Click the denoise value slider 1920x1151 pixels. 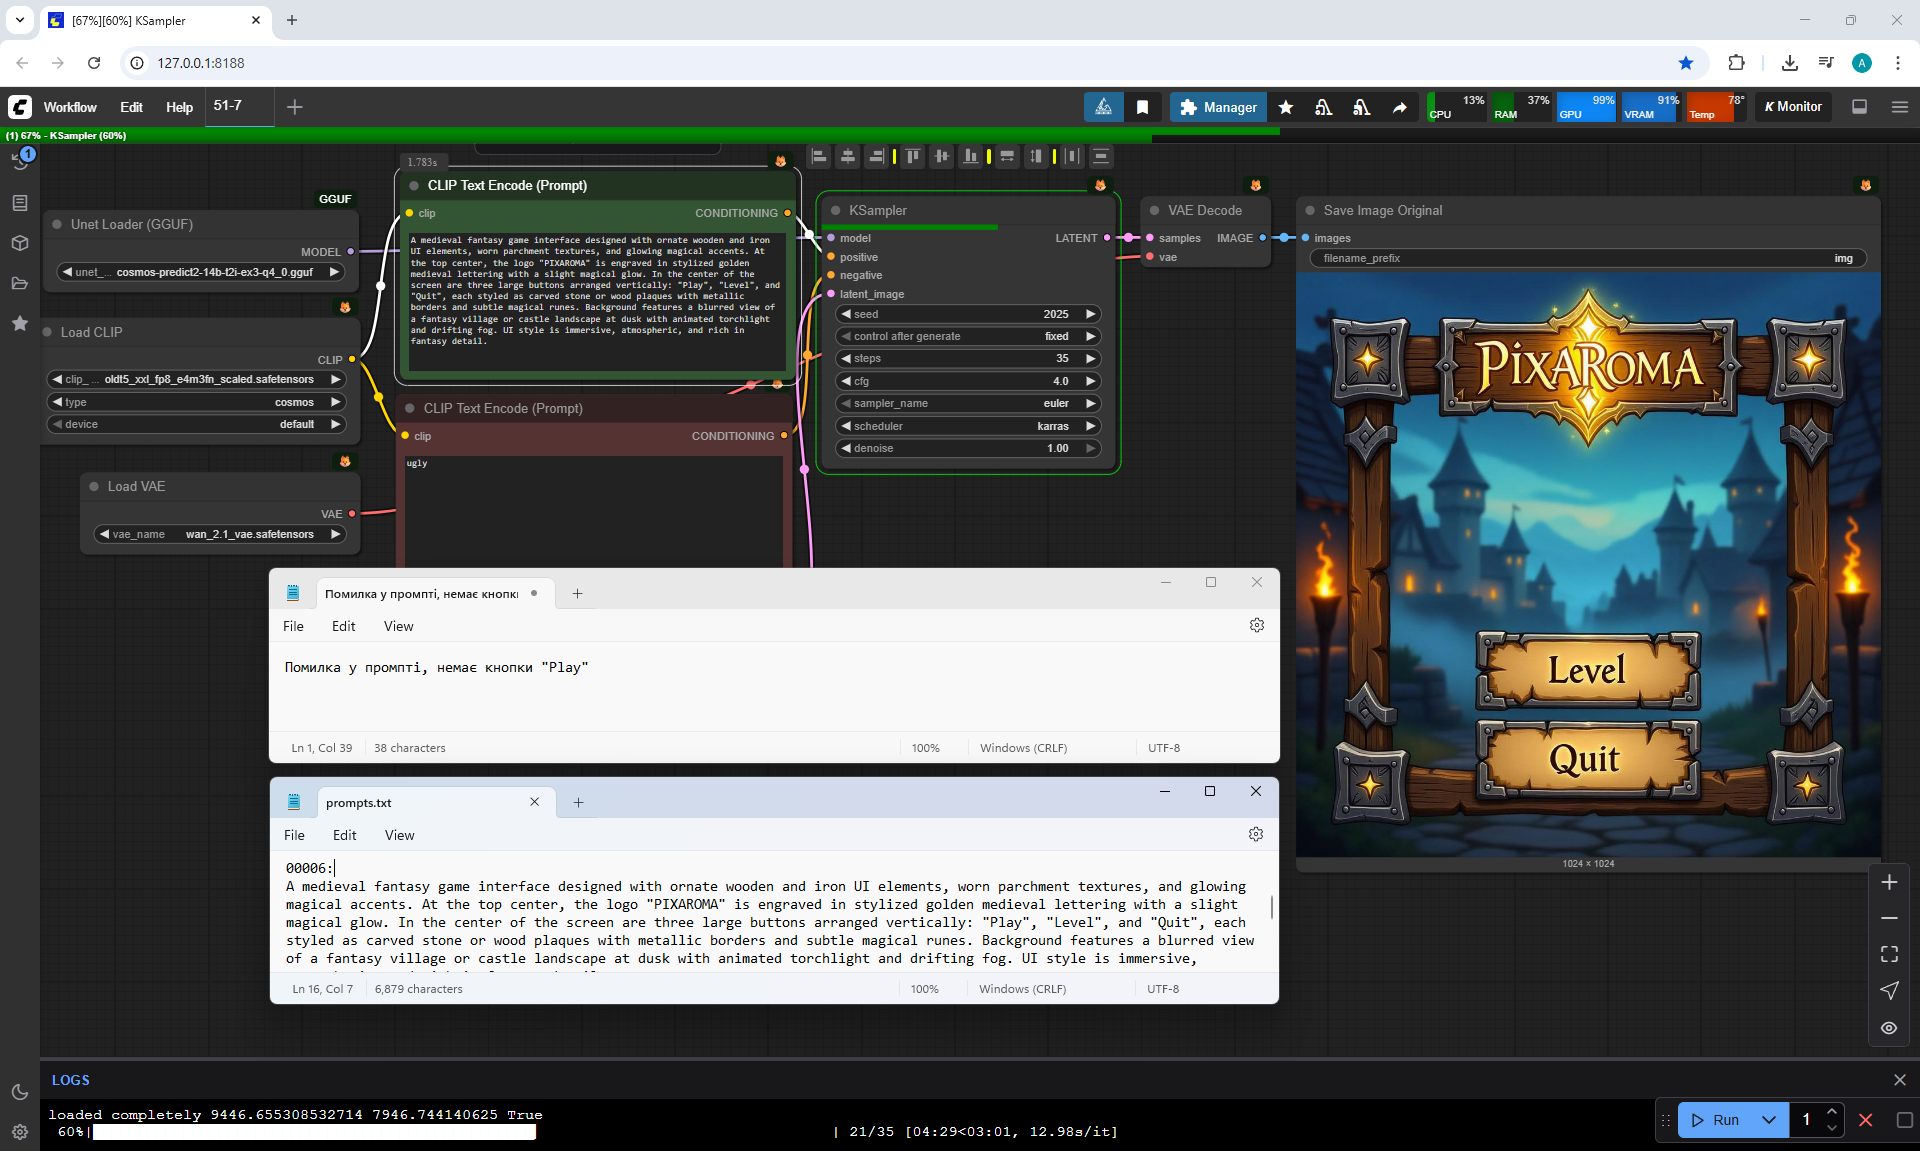(968, 448)
